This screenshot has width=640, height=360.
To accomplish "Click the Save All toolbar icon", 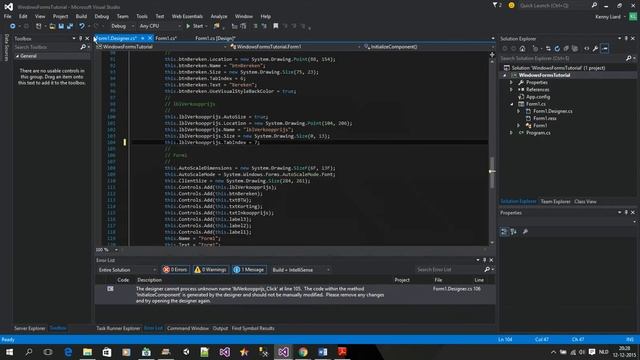I will coord(70,26).
